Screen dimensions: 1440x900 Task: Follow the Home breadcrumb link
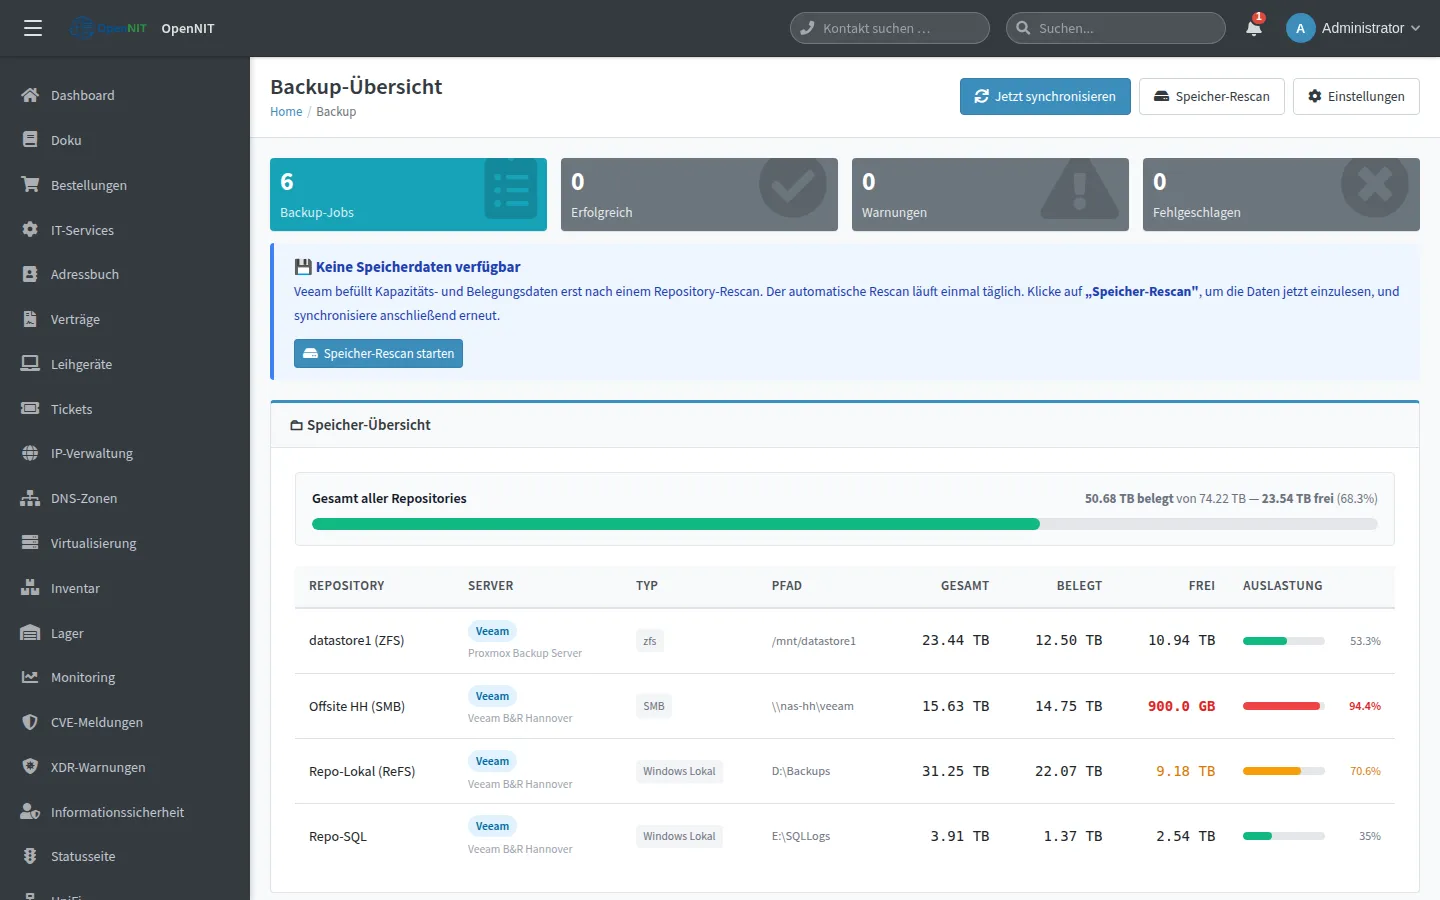(x=286, y=111)
